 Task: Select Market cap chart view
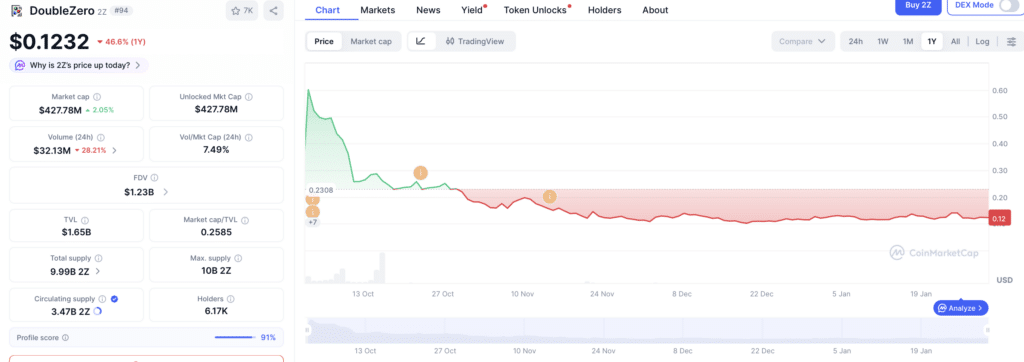click(x=371, y=41)
